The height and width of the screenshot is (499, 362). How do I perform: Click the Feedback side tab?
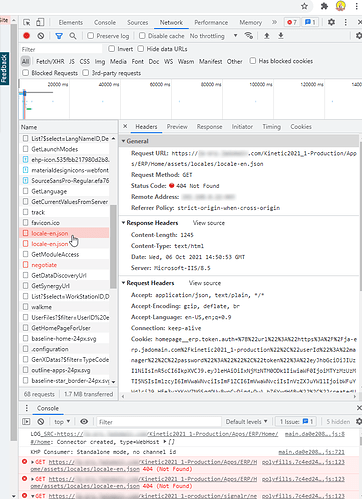coord(4,69)
